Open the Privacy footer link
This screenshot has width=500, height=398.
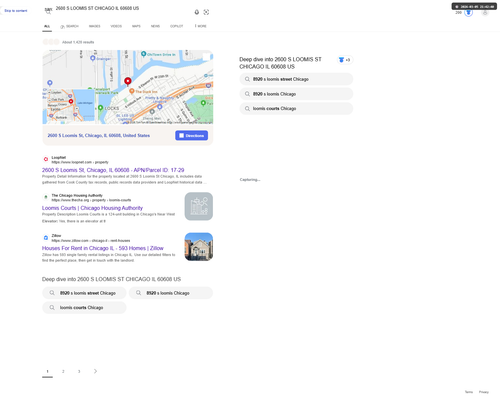(x=484, y=392)
